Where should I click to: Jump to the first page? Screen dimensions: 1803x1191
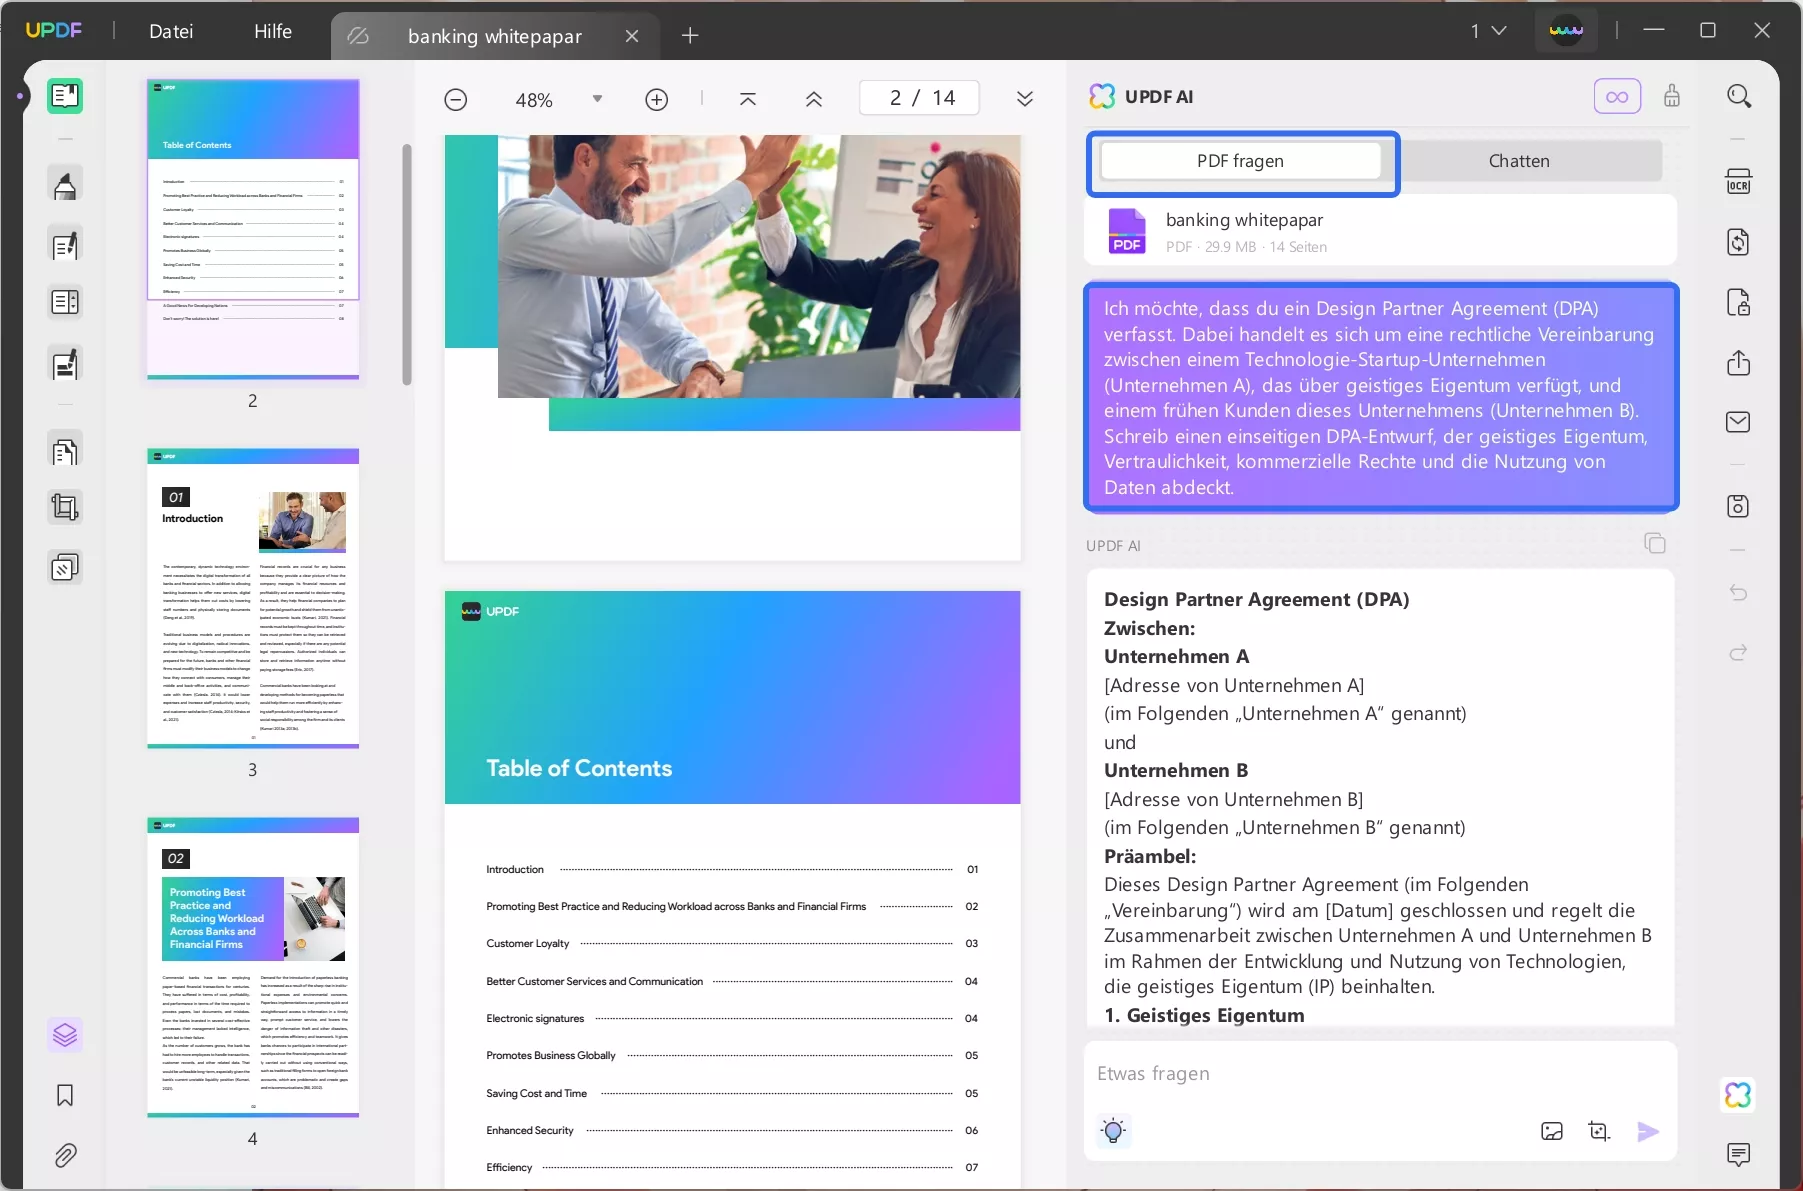point(748,99)
